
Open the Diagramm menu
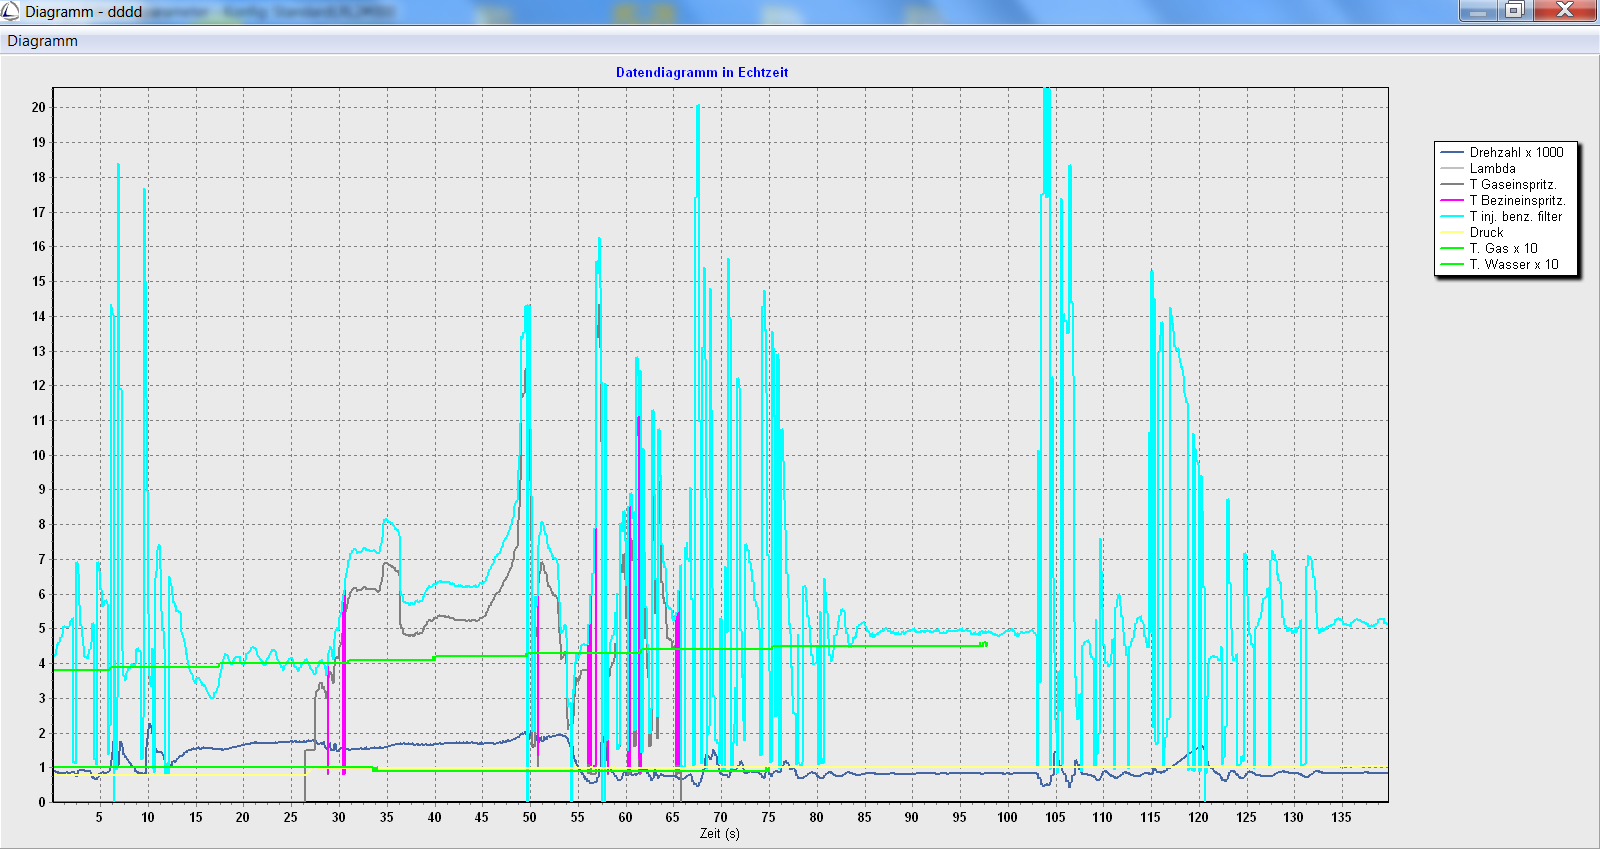tap(42, 41)
